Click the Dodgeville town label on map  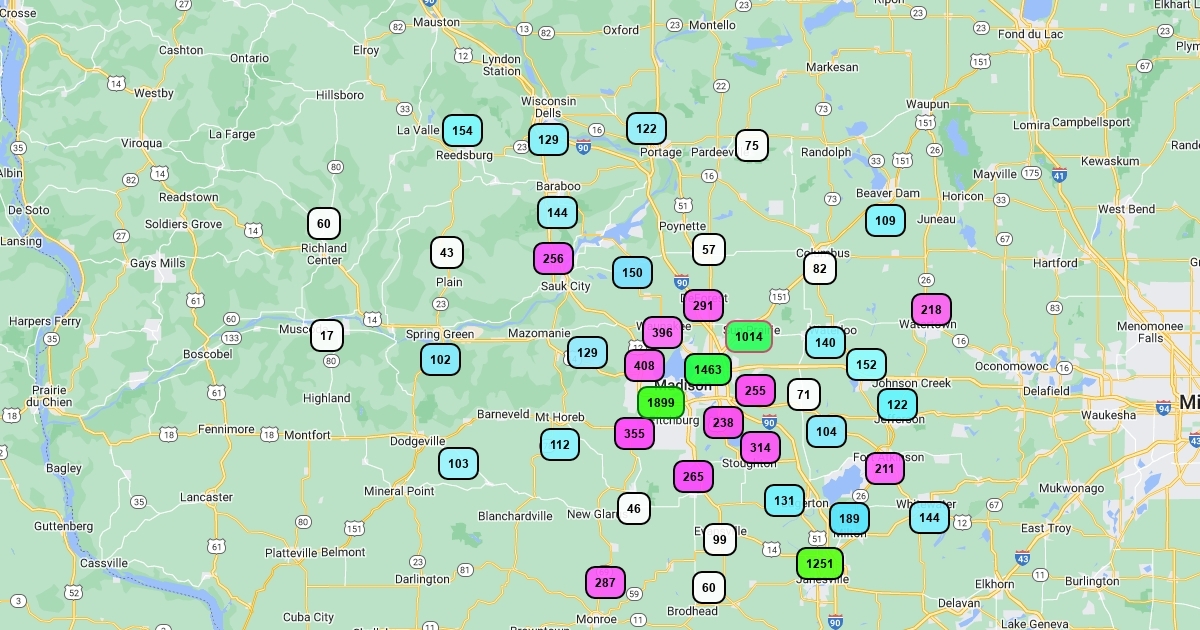coord(417,441)
